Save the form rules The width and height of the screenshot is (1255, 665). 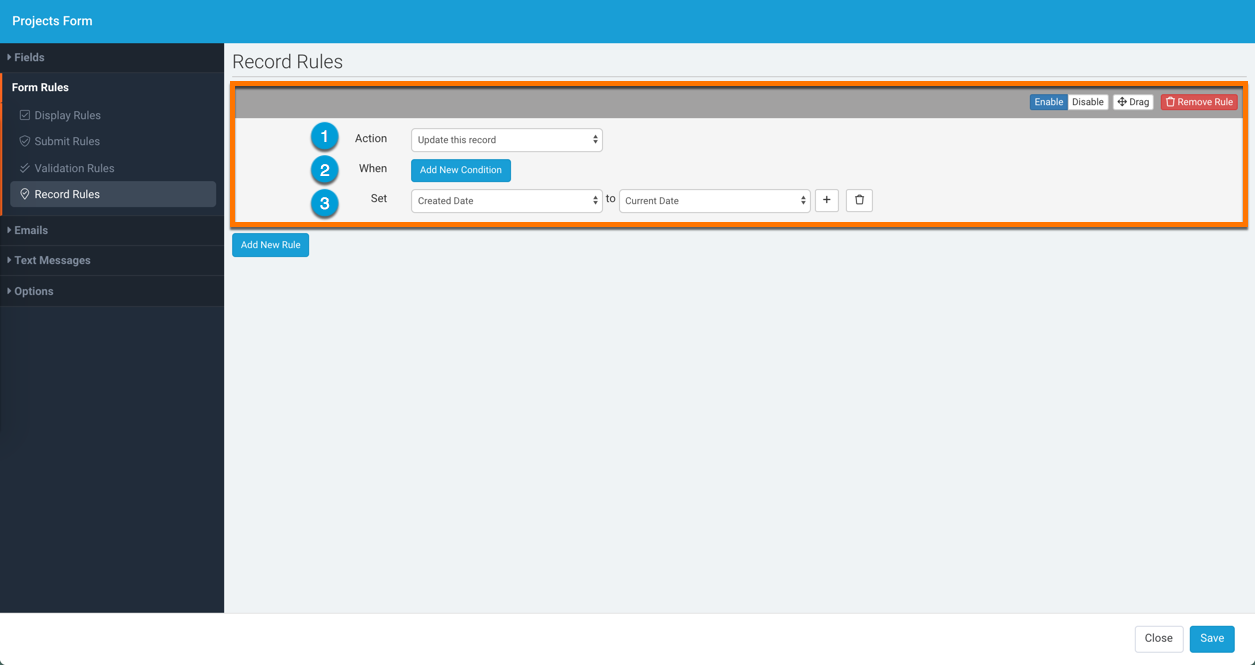(1212, 638)
